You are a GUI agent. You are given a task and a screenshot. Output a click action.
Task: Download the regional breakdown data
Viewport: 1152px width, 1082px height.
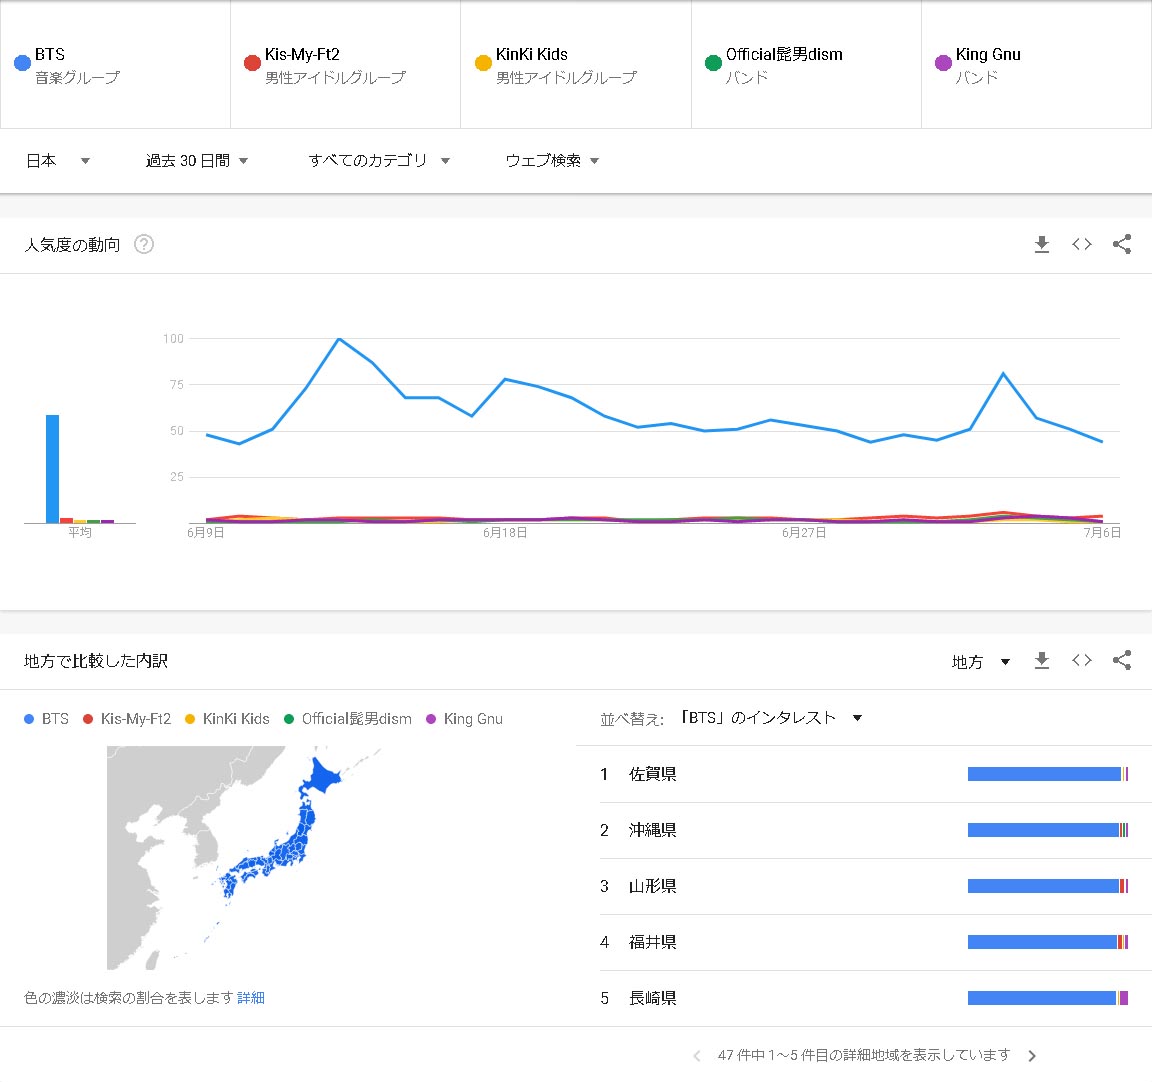pyautogui.click(x=1041, y=660)
